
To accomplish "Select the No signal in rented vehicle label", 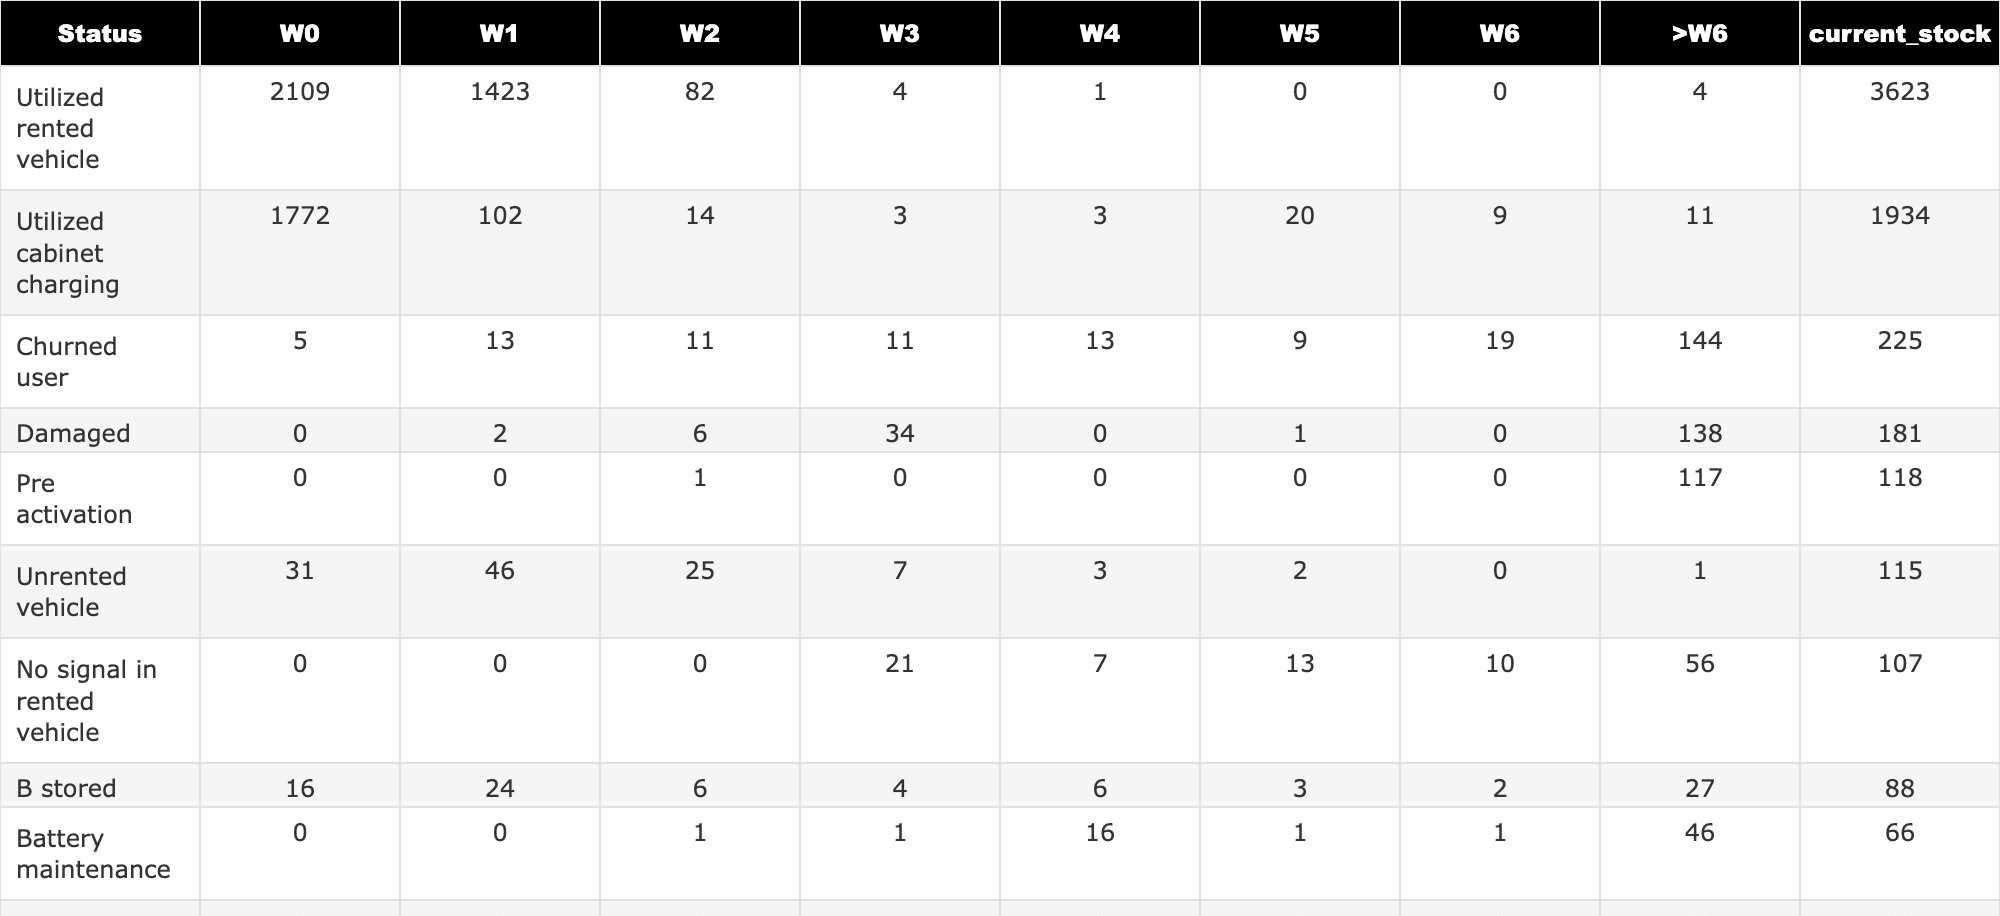I will pyautogui.click(x=87, y=701).
